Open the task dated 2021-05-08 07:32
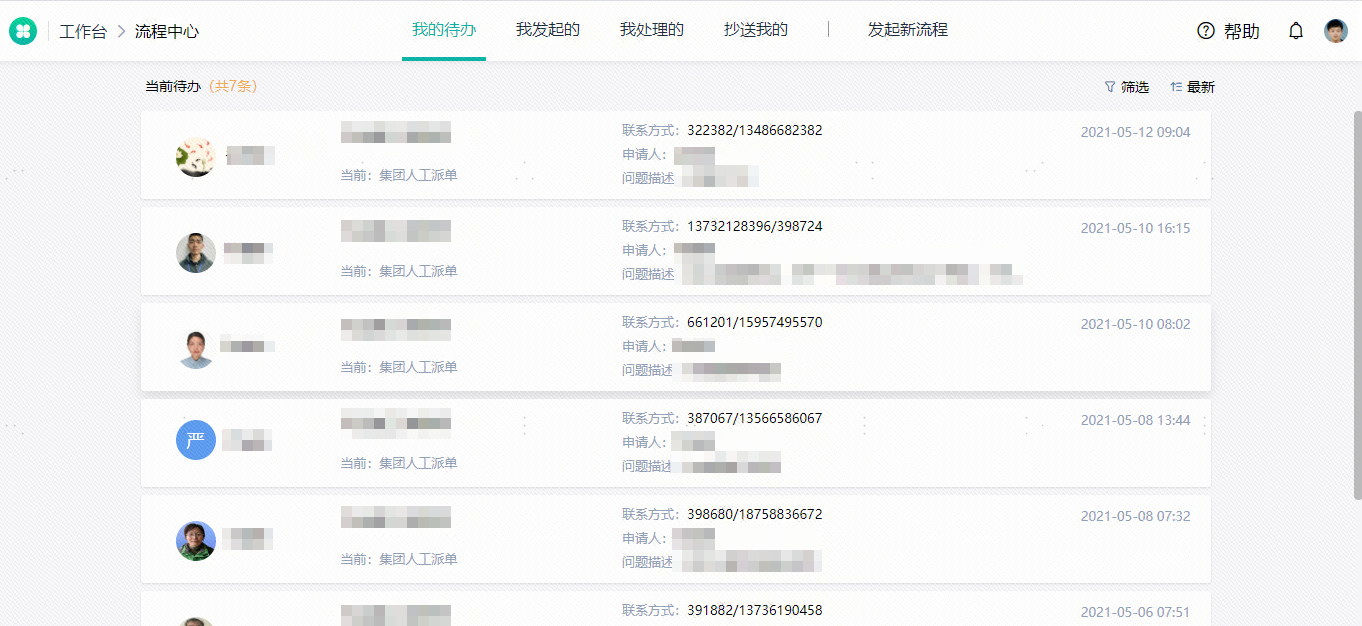This screenshot has height=626, width=1362. pos(676,539)
